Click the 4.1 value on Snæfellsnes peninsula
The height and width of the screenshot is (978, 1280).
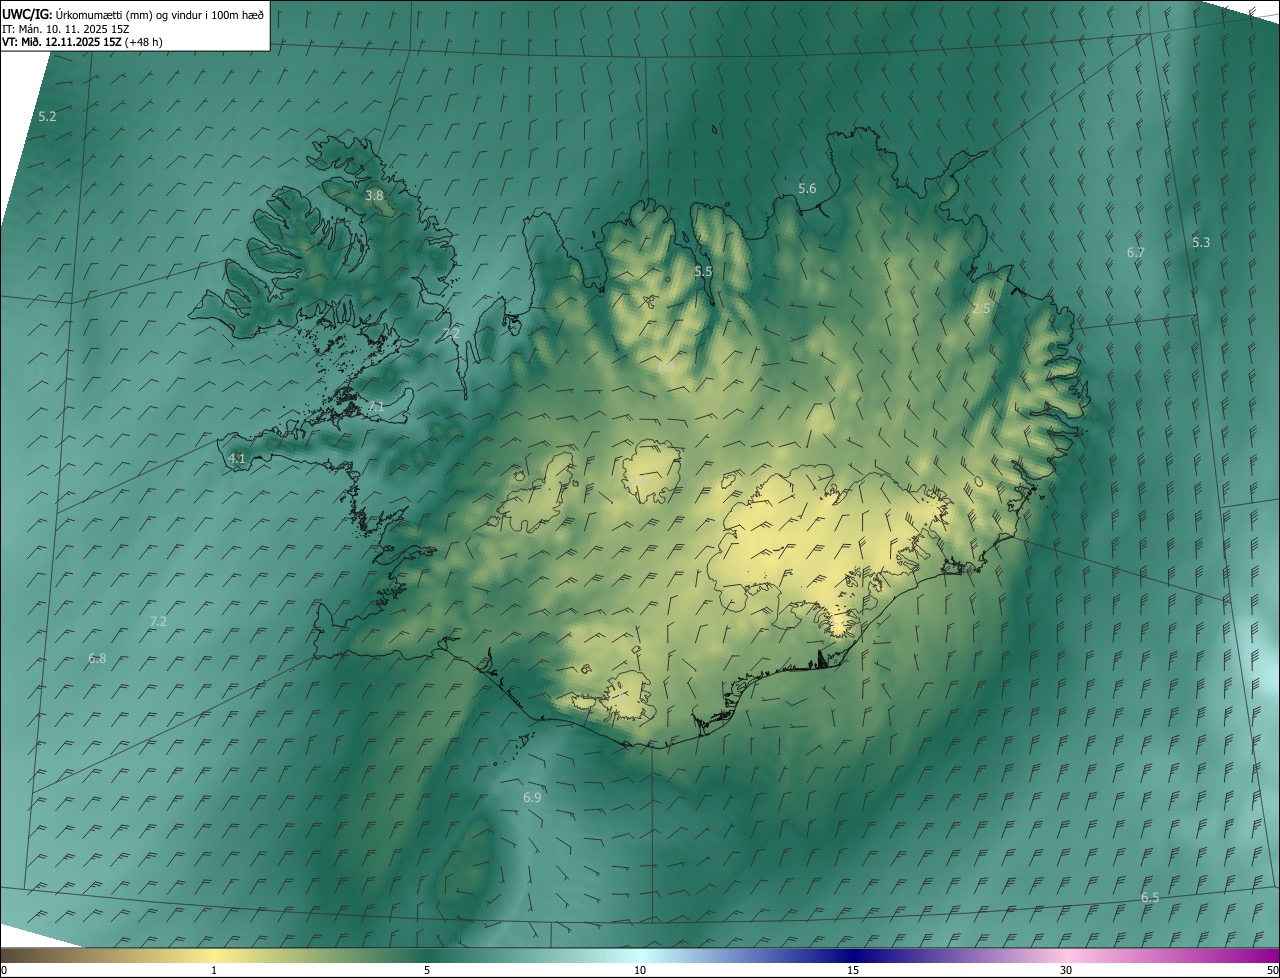(x=237, y=459)
